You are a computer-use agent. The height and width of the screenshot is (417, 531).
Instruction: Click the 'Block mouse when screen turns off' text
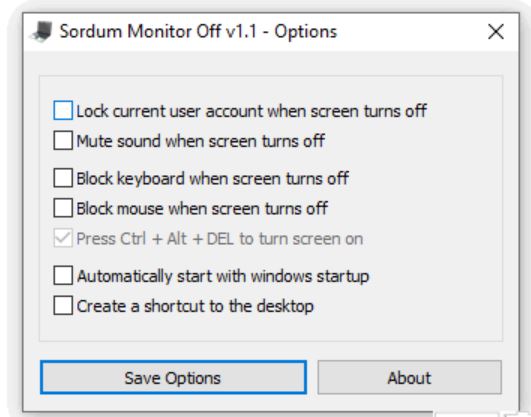pyautogui.click(x=202, y=209)
